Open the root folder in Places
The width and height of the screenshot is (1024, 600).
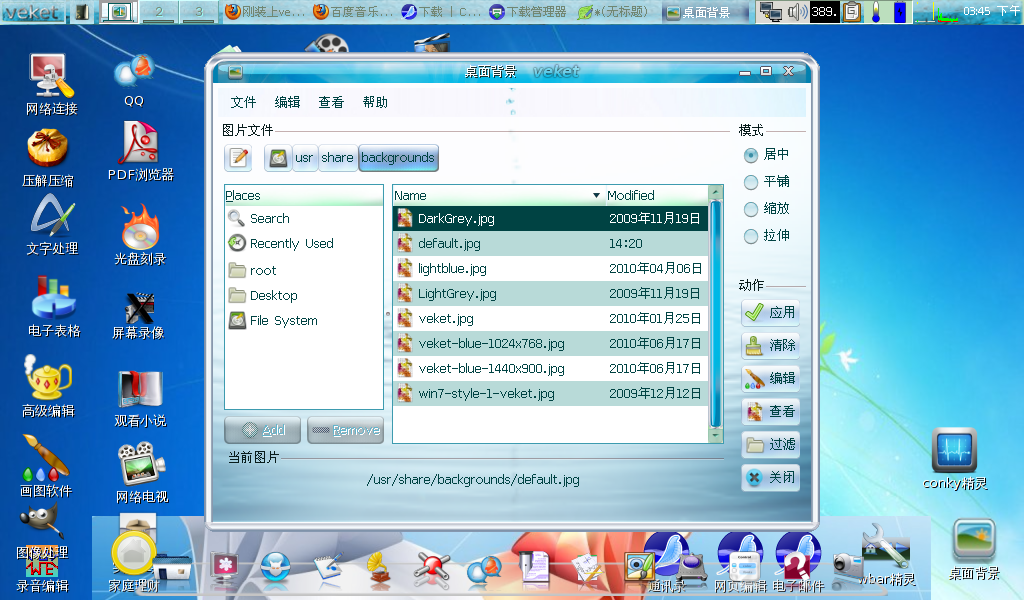[304, 270]
